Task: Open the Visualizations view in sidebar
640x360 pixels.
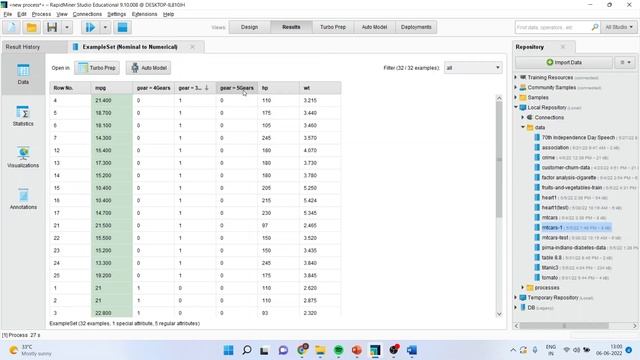Action: pos(23,158)
